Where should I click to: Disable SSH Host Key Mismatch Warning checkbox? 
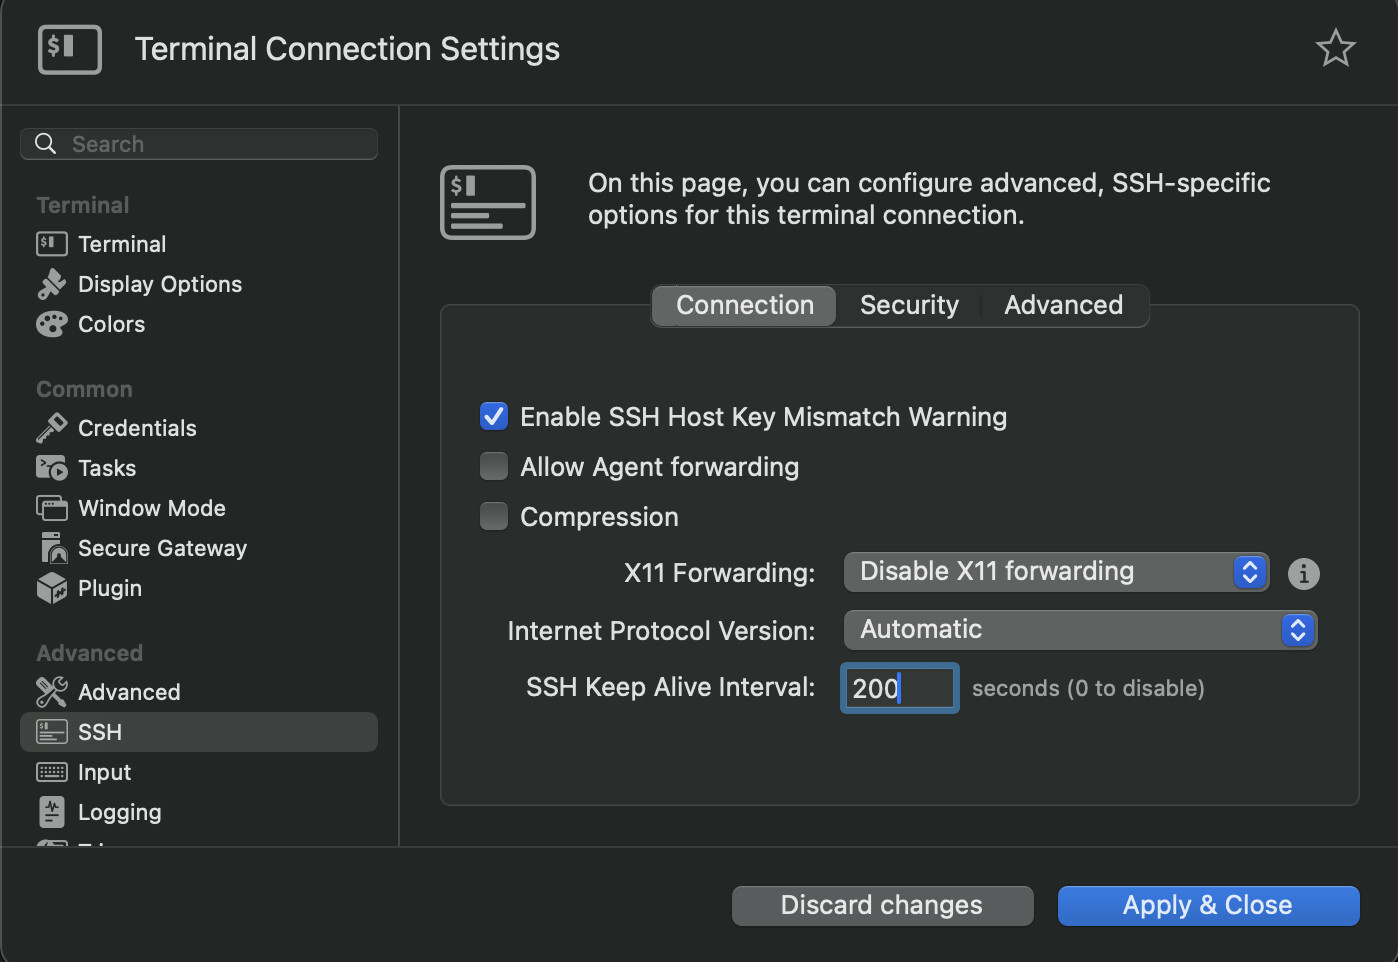494,416
